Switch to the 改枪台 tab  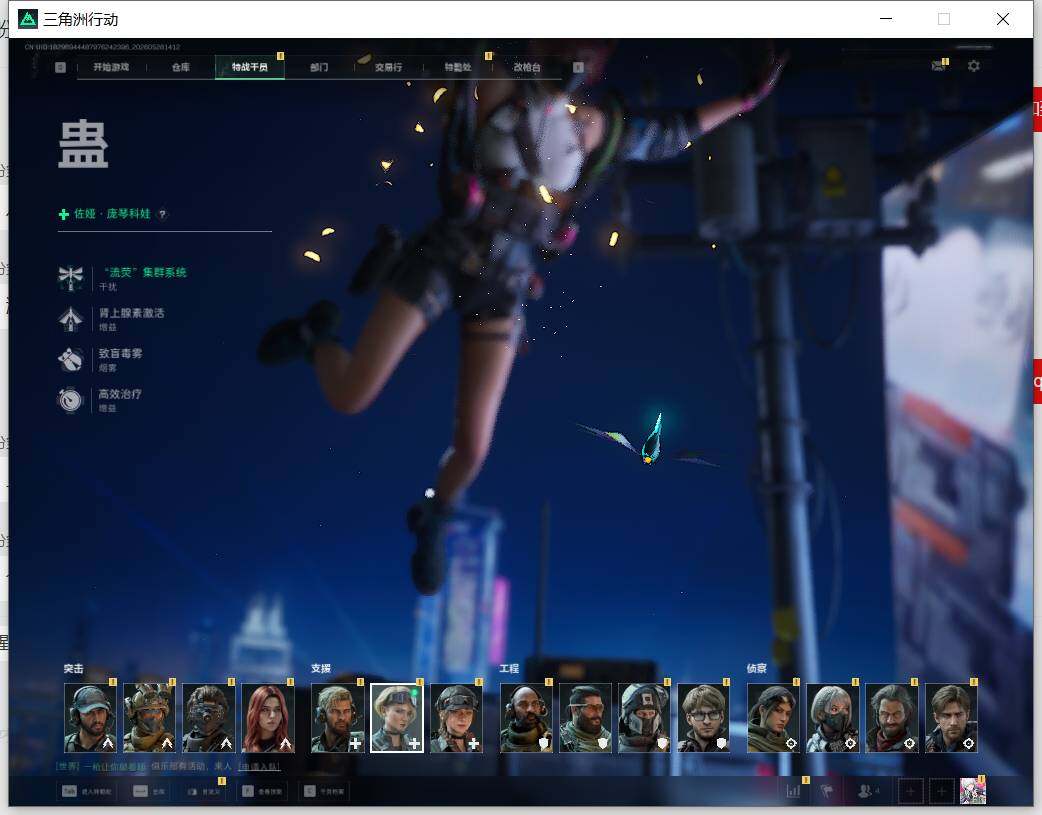527,67
